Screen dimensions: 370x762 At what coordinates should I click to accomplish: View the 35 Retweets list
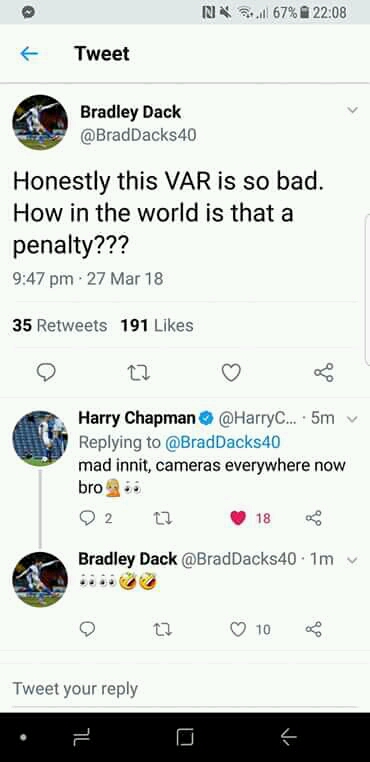(59, 326)
